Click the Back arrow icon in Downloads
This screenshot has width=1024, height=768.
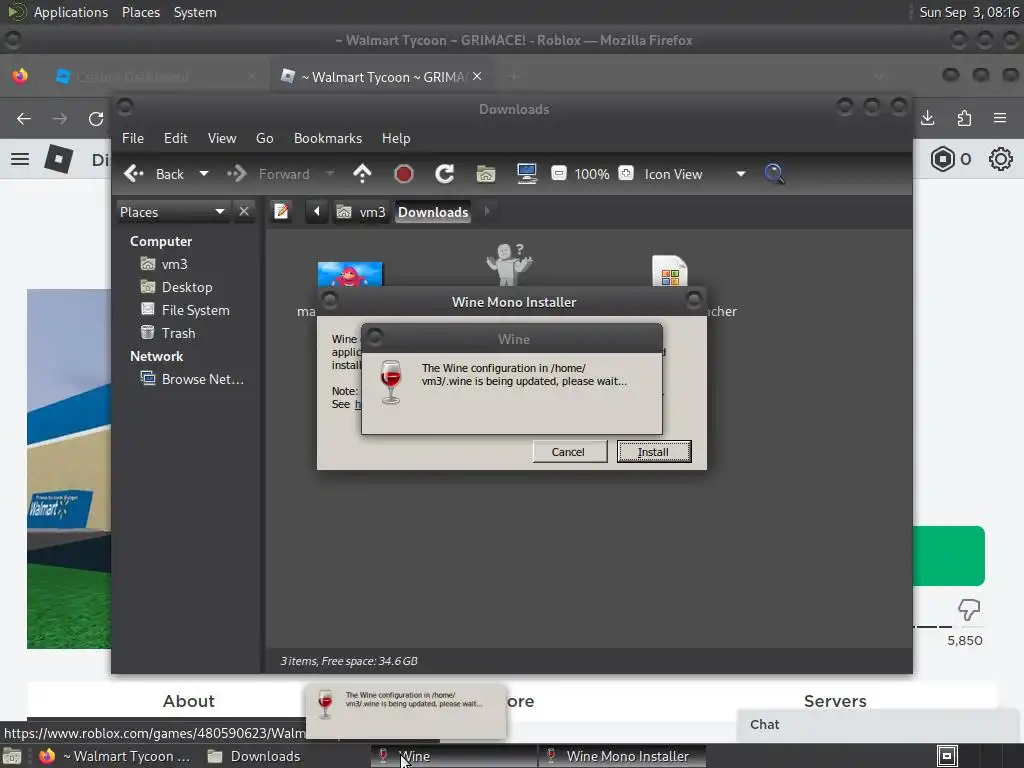(x=134, y=174)
